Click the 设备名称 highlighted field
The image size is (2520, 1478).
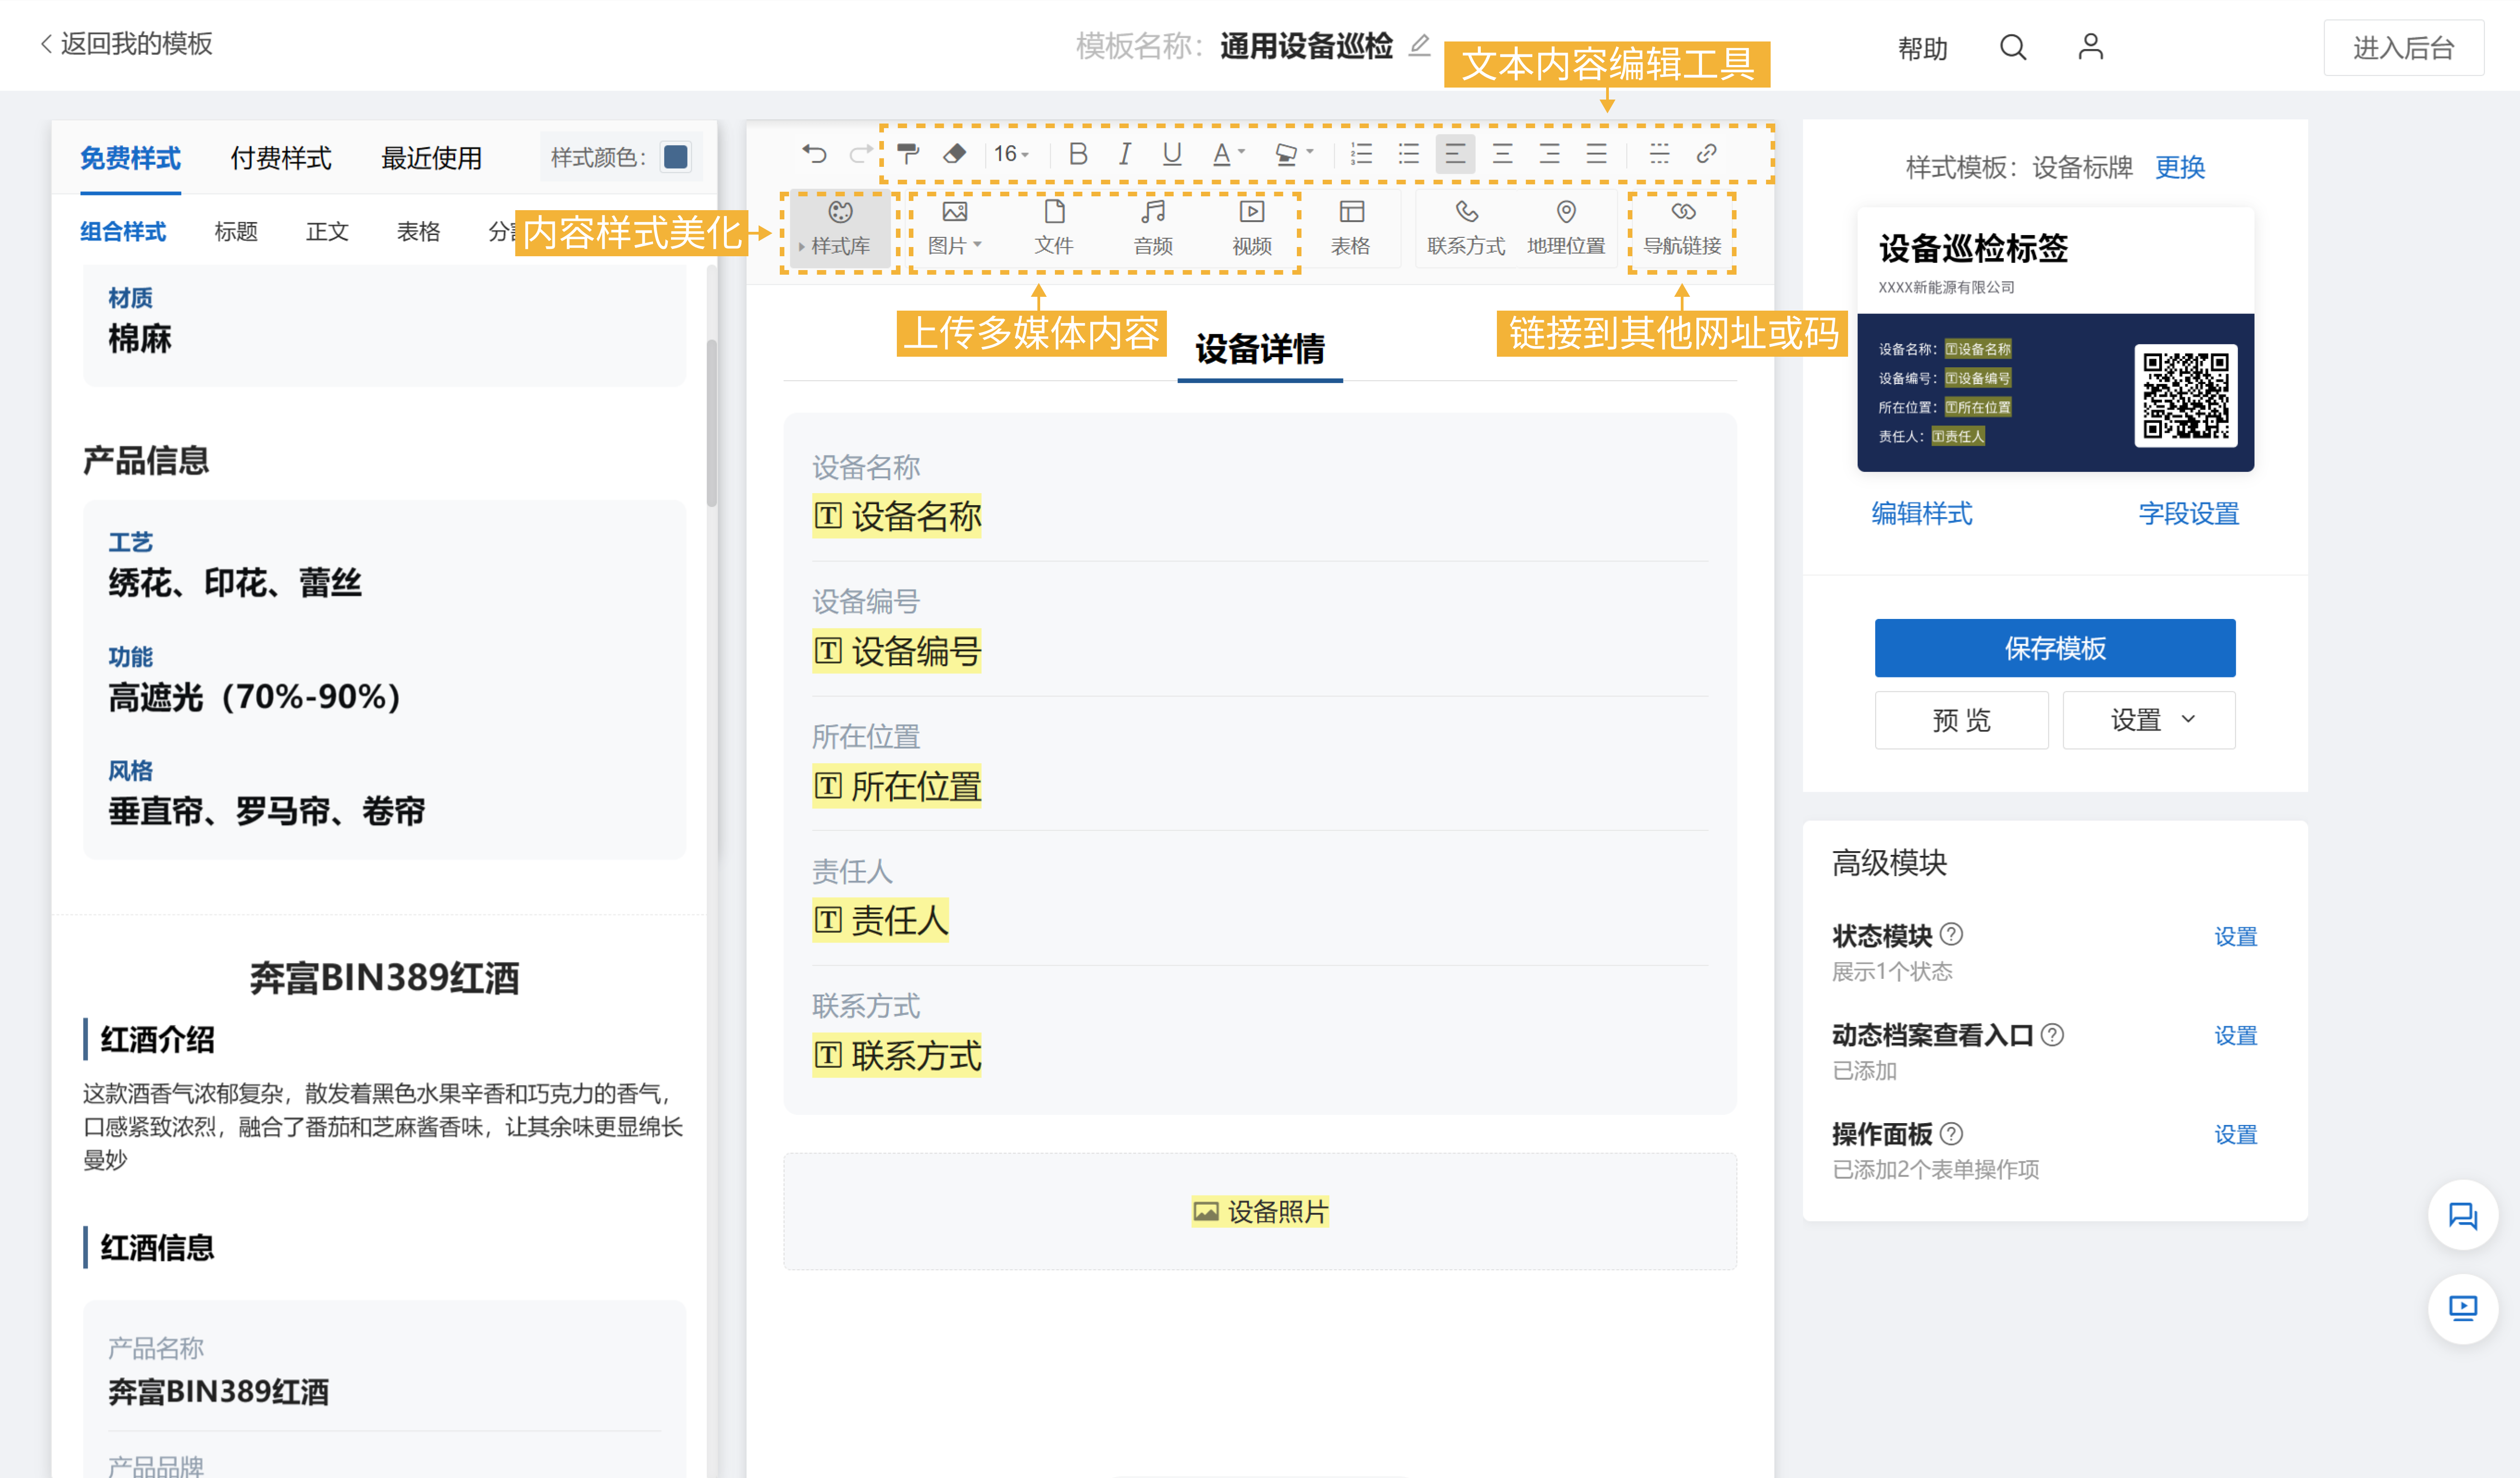(897, 516)
